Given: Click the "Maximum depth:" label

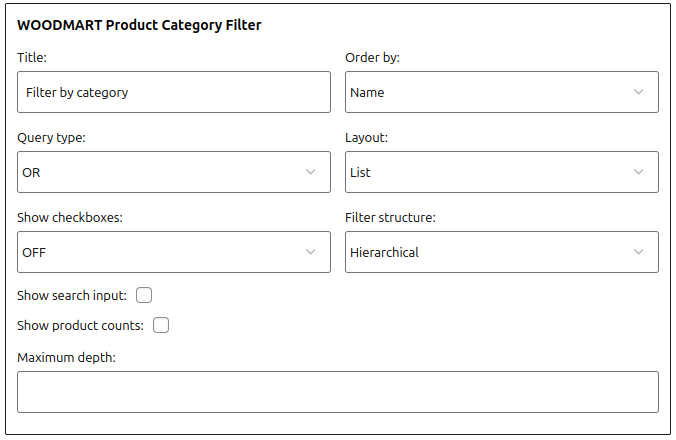Looking at the screenshot, I should [67, 357].
